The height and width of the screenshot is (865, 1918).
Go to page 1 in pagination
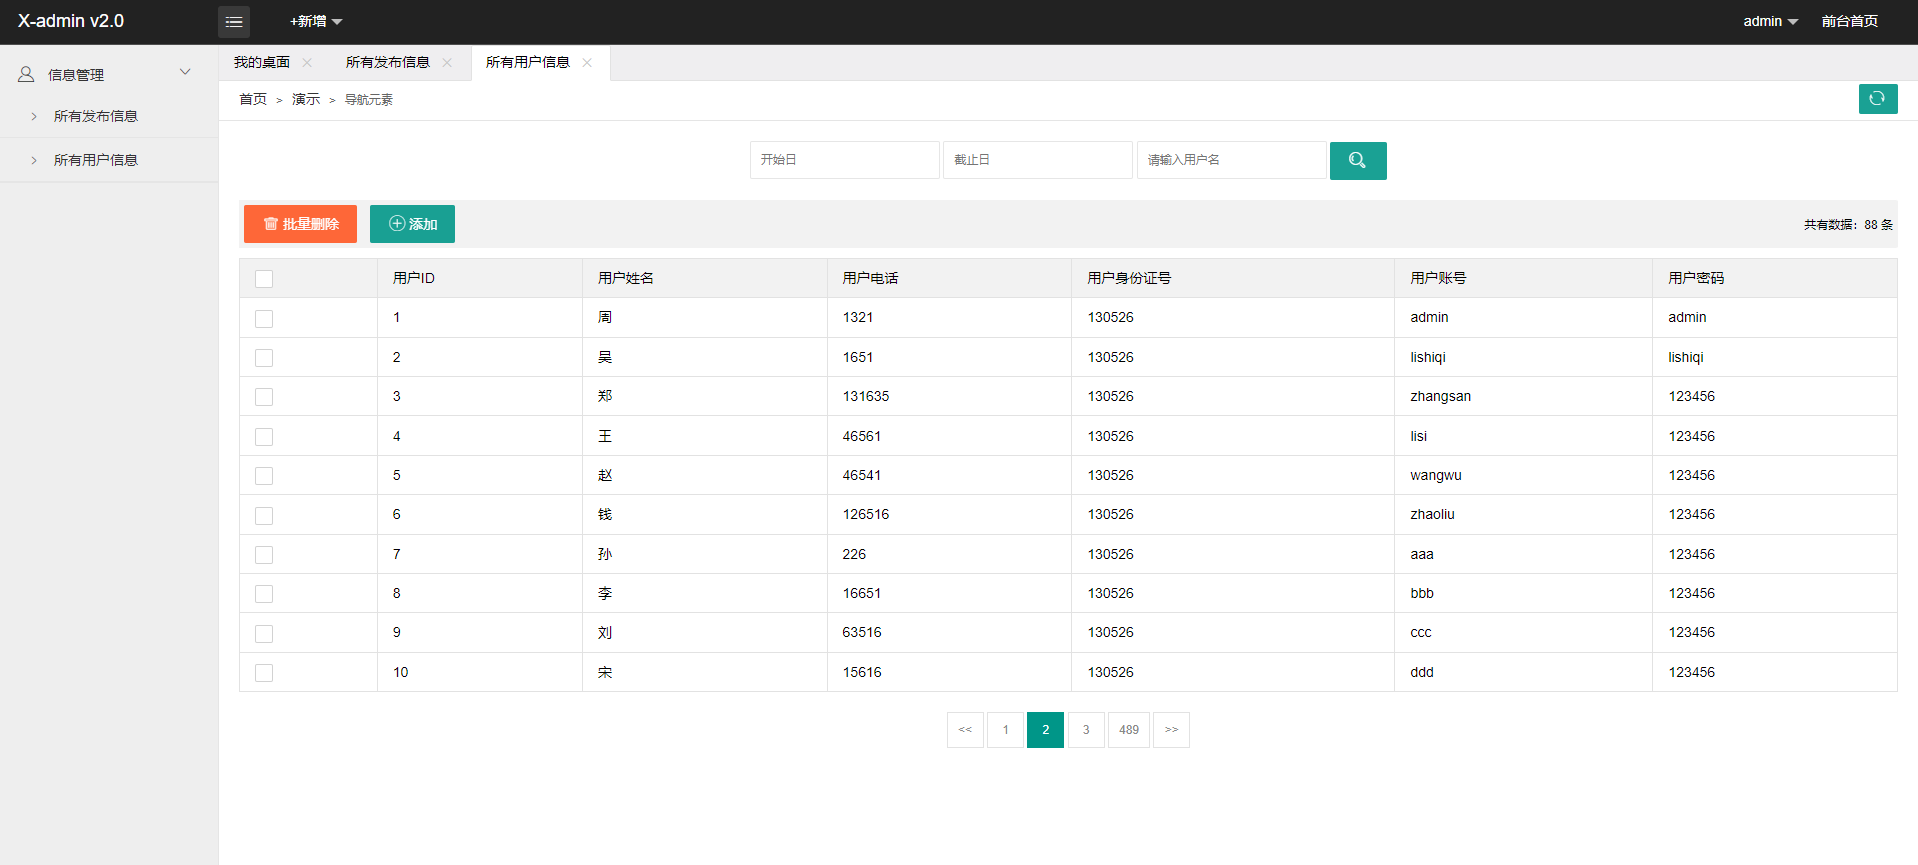pos(1005,730)
